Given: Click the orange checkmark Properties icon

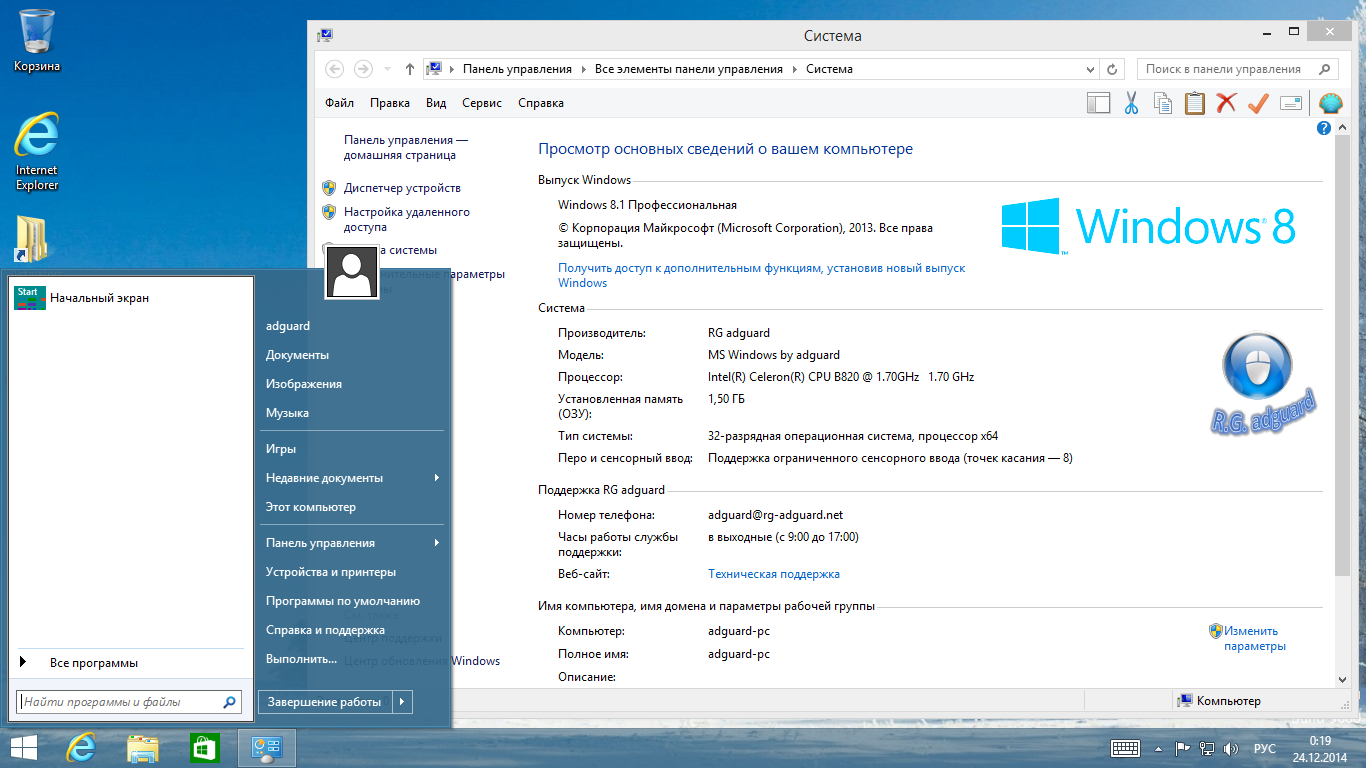Looking at the screenshot, I should point(1258,103).
